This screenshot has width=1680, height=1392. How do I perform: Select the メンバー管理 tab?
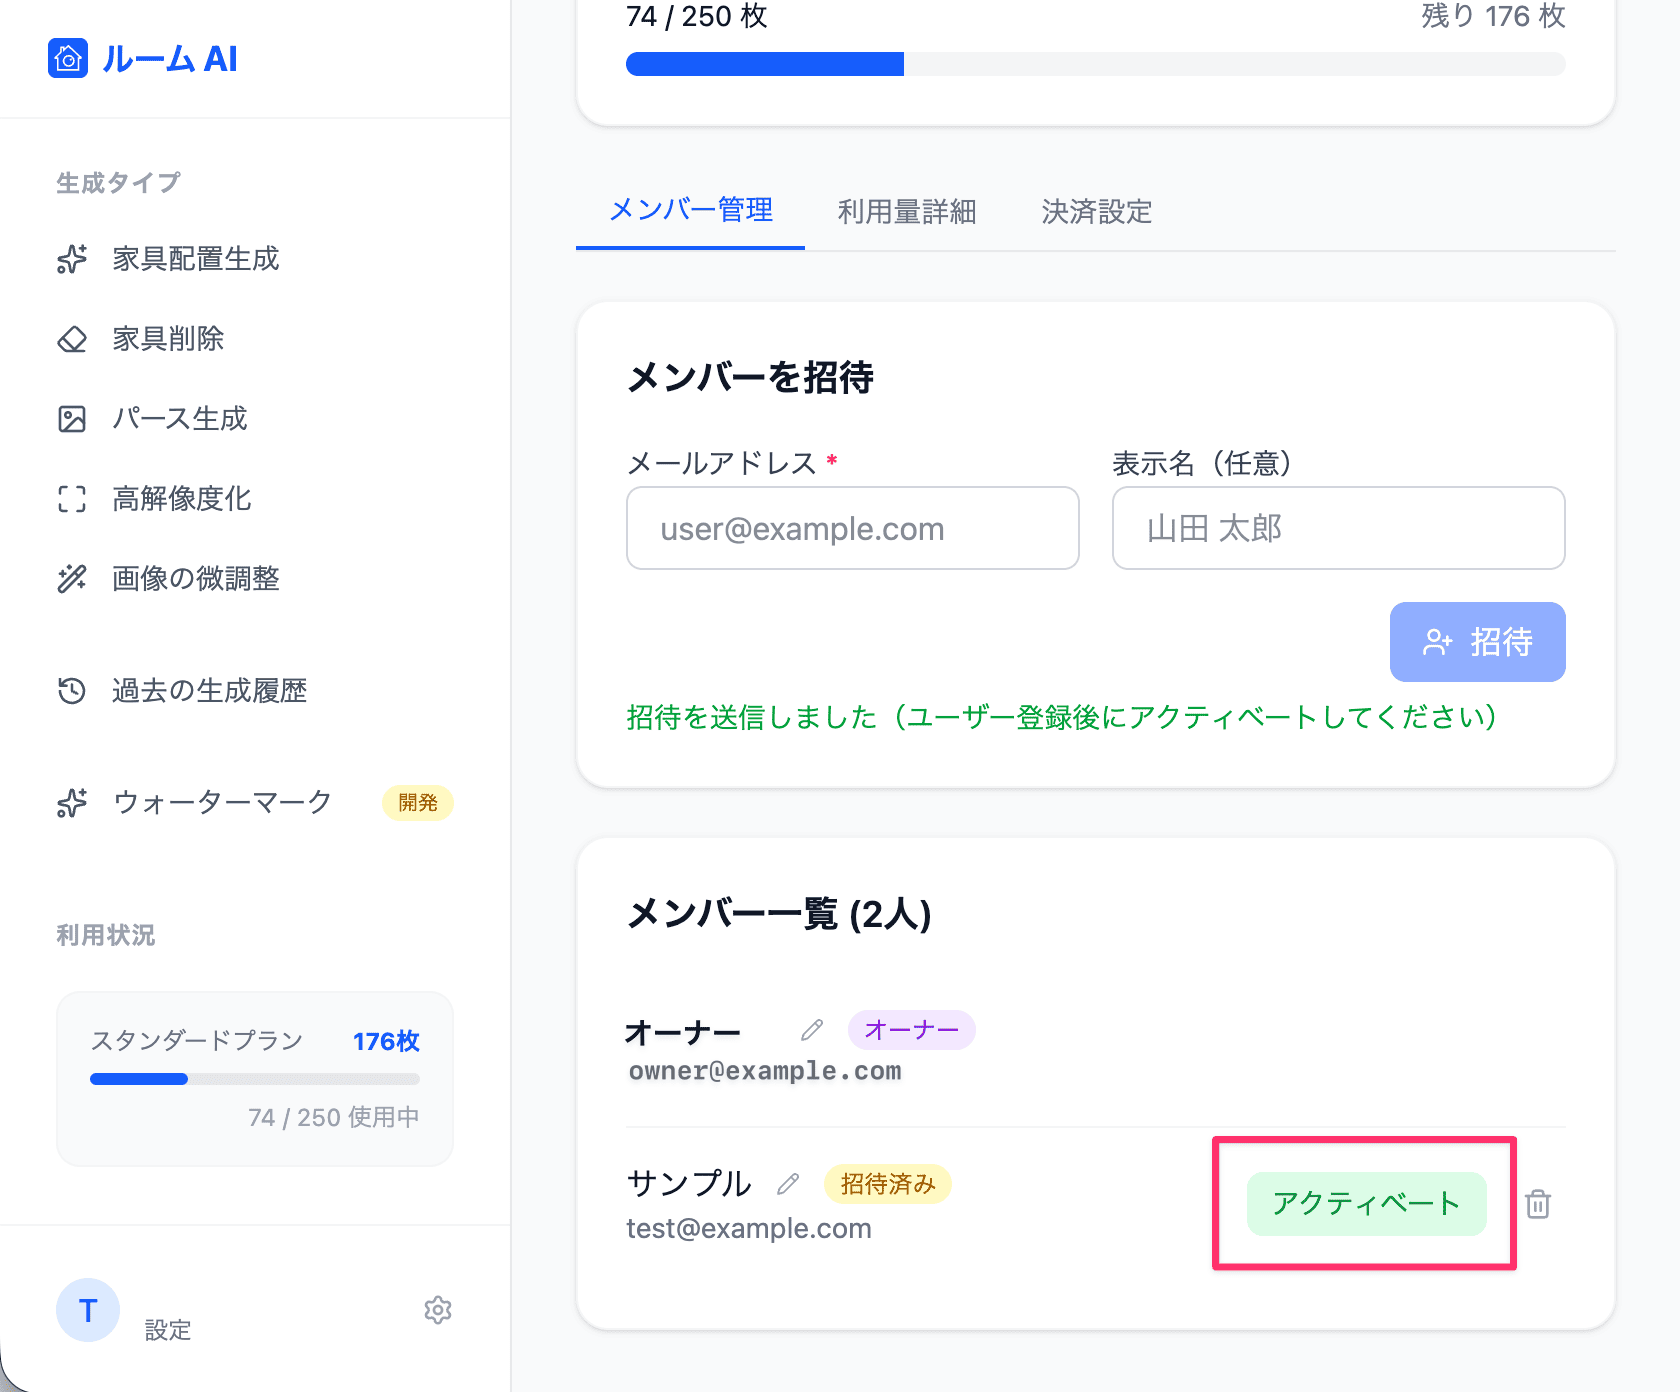coord(691,211)
